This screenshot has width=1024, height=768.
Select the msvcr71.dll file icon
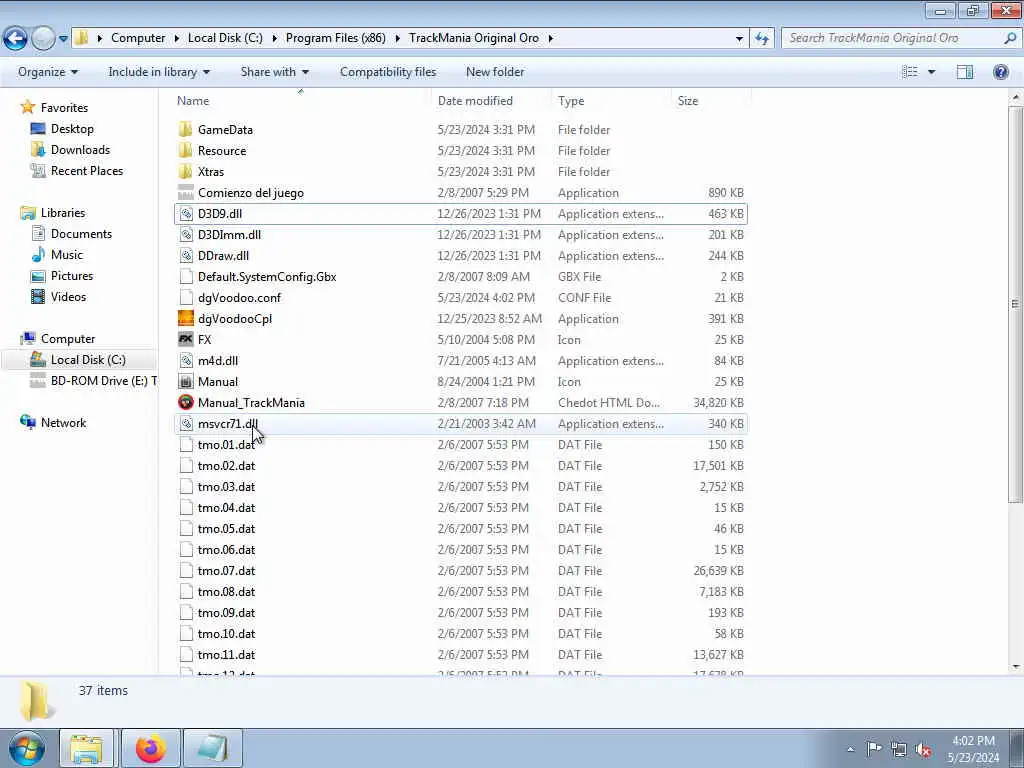(185, 424)
